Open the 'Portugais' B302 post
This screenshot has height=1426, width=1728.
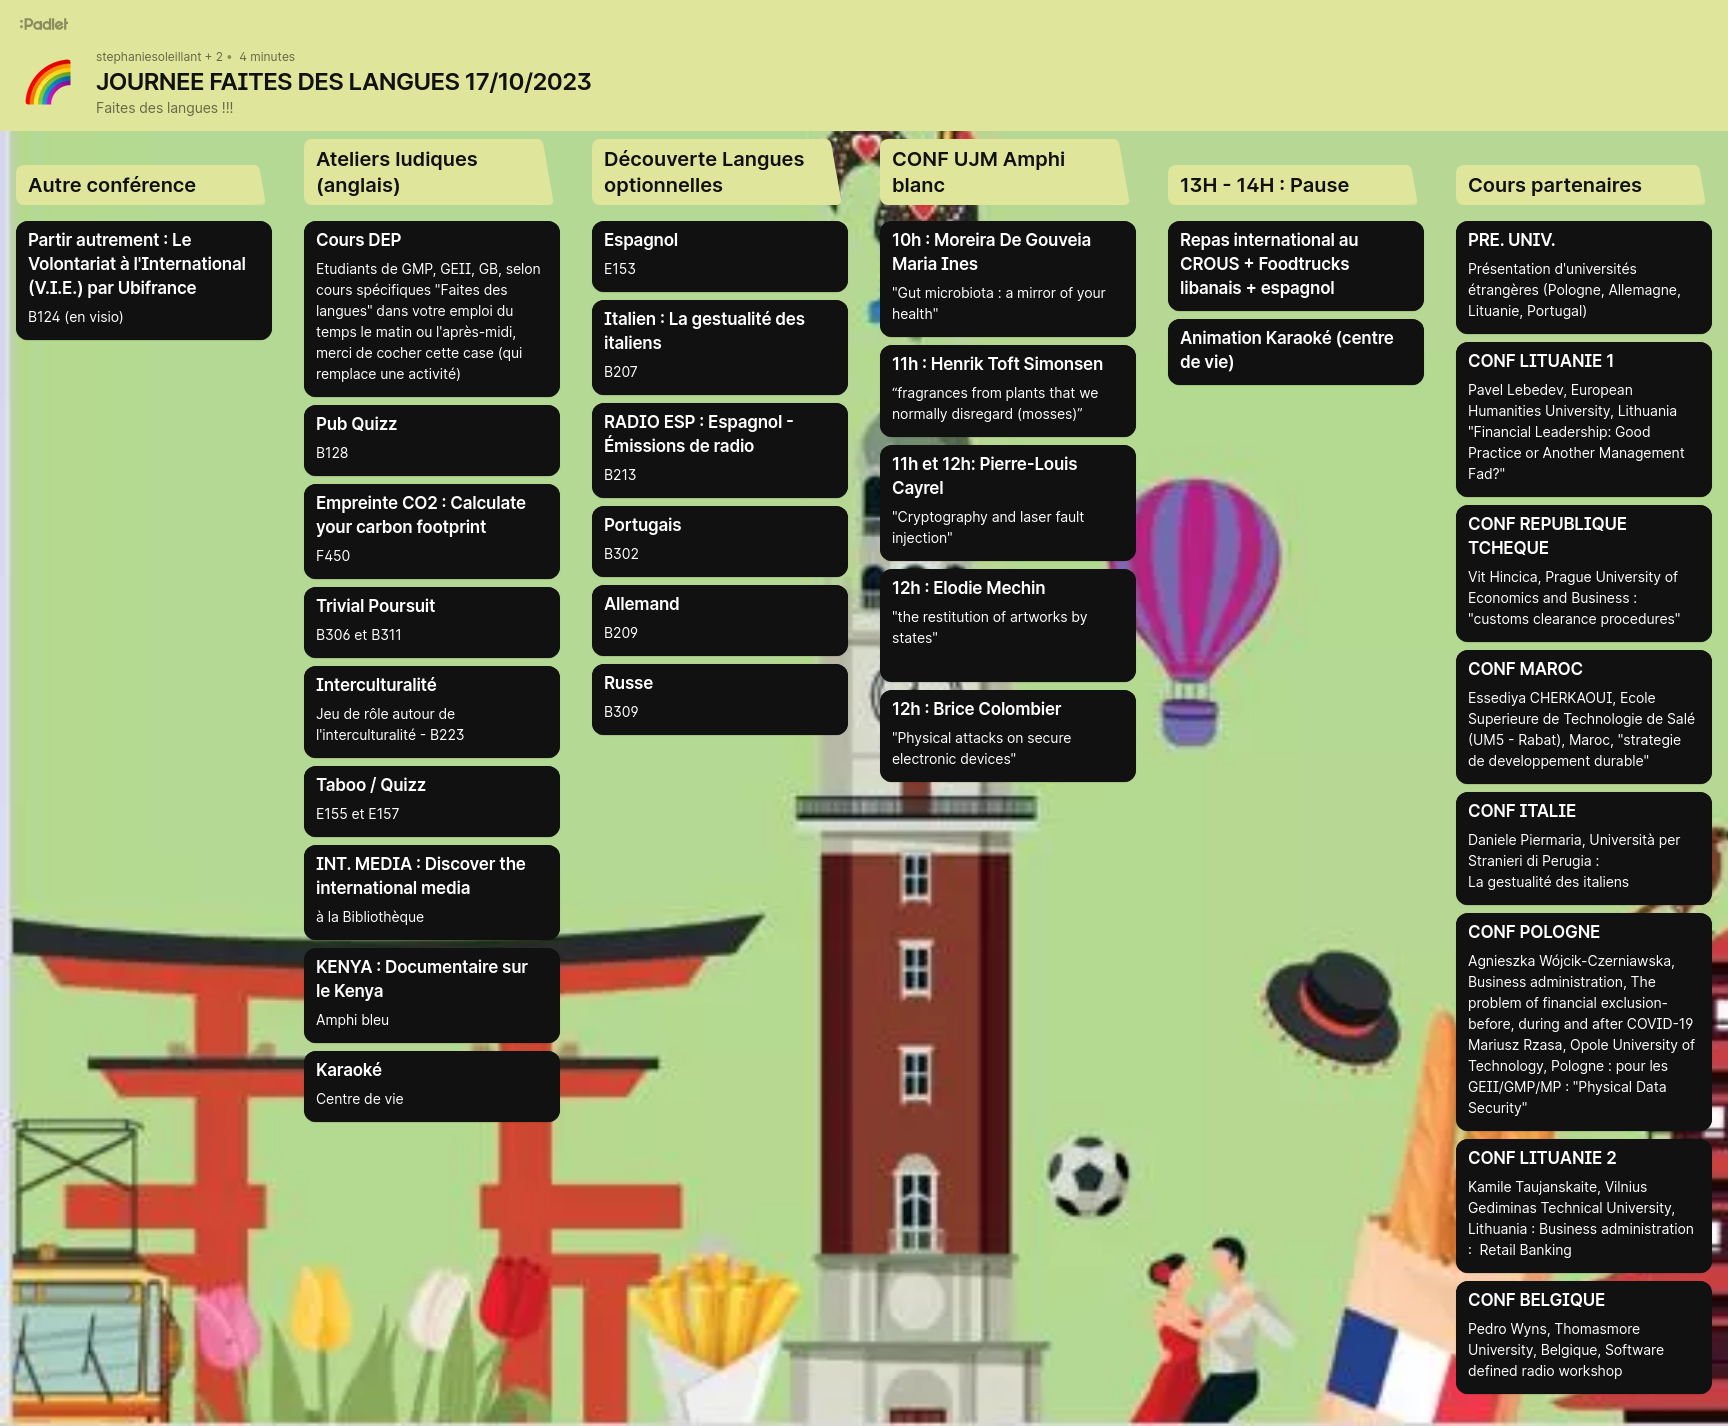[x=720, y=541]
